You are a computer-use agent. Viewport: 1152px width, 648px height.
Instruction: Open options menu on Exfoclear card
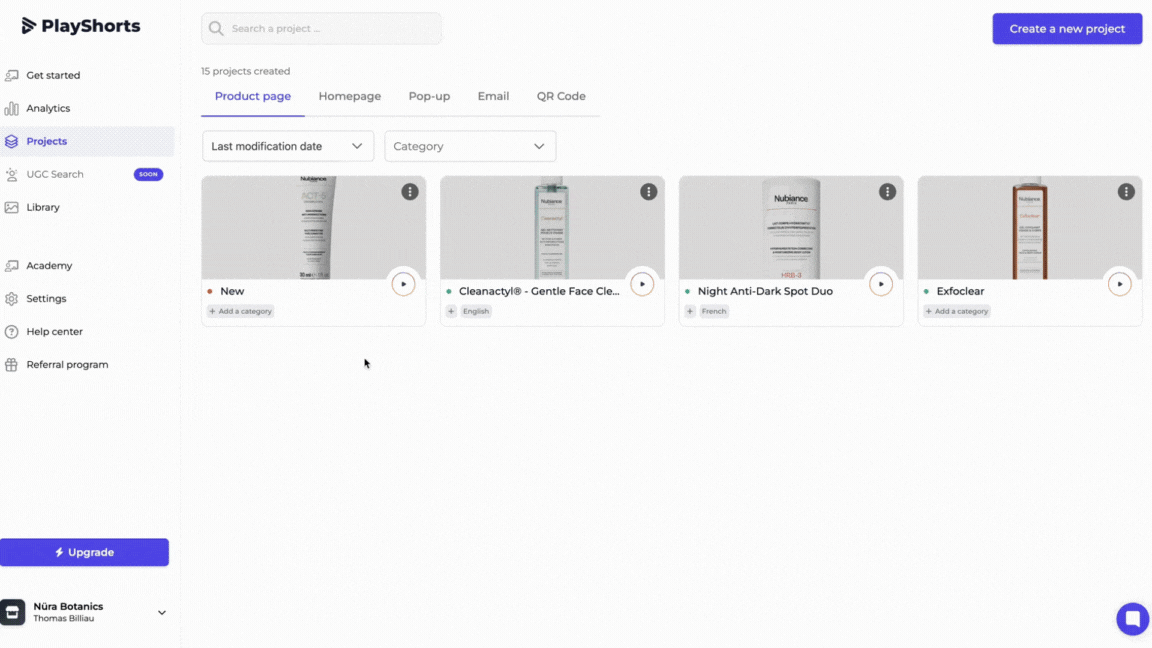pyautogui.click(x=1126, y=192)
